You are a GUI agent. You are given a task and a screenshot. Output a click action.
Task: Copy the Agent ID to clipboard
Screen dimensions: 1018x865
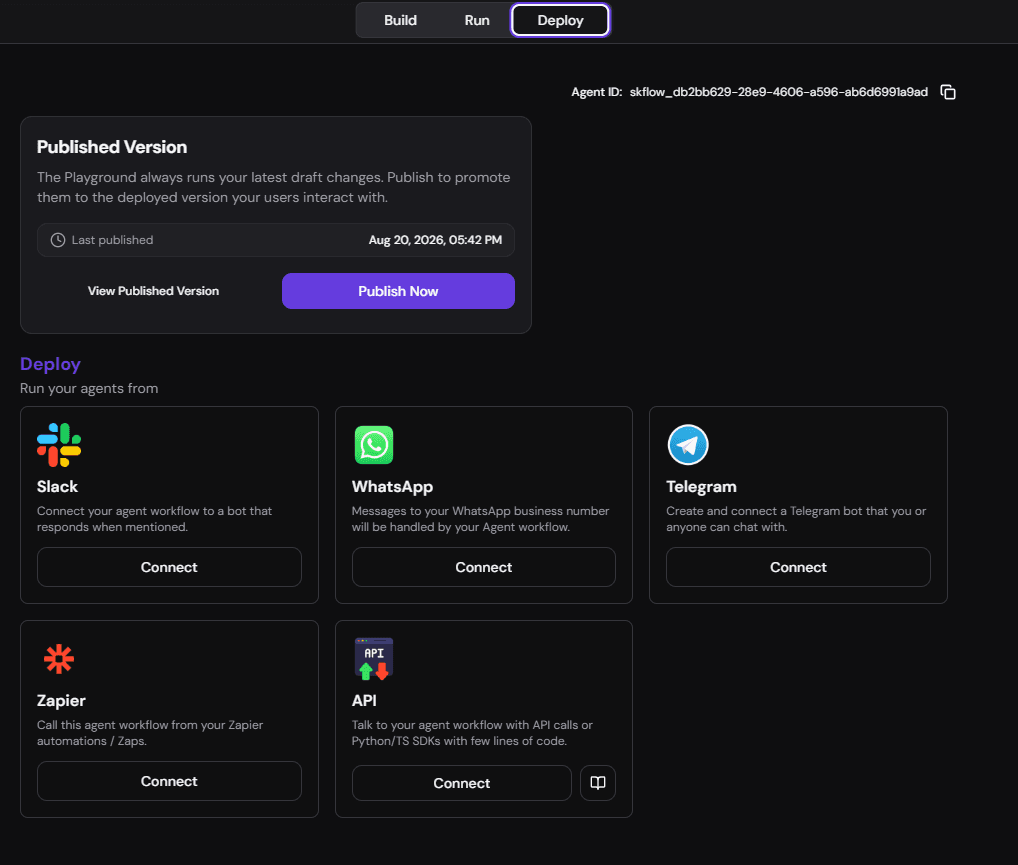pos(948,92)
